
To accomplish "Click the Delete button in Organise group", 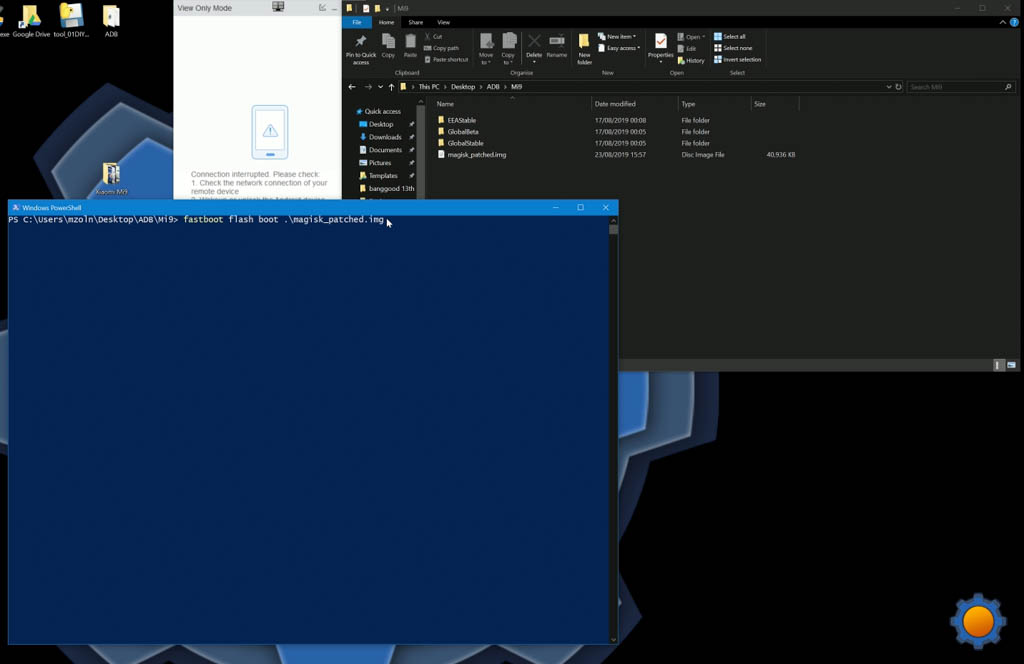I will 534,48.
